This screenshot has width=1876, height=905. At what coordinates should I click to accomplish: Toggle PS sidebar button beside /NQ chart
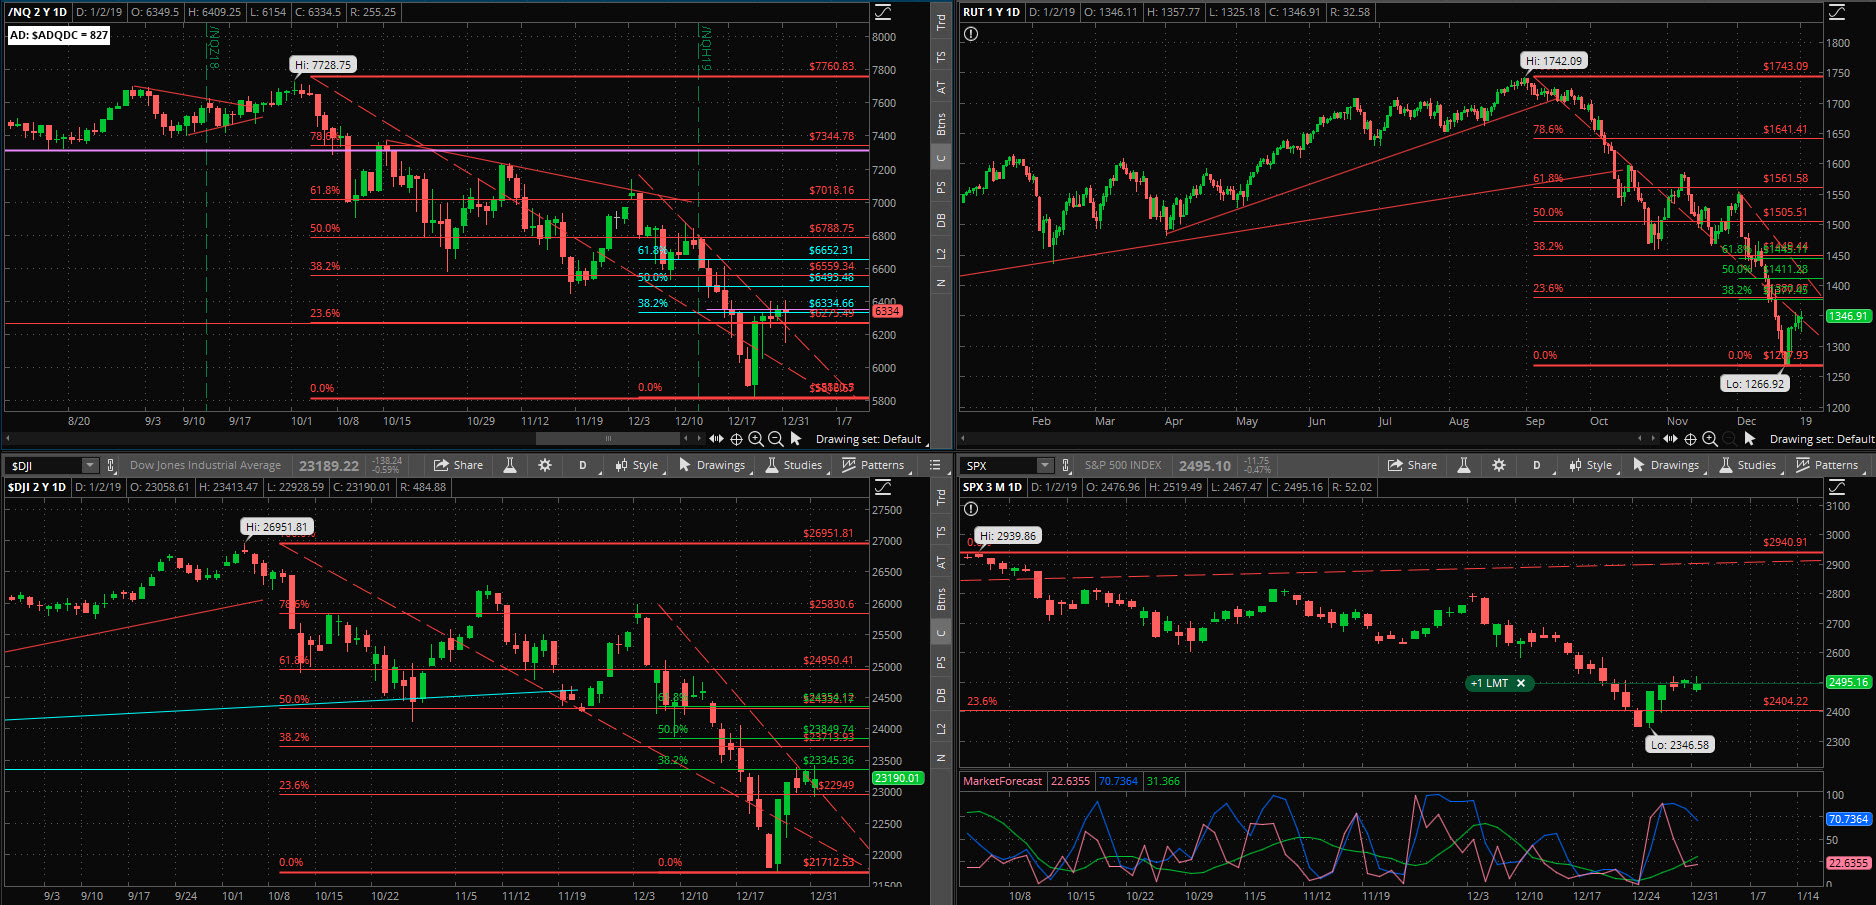click(941, 188)
